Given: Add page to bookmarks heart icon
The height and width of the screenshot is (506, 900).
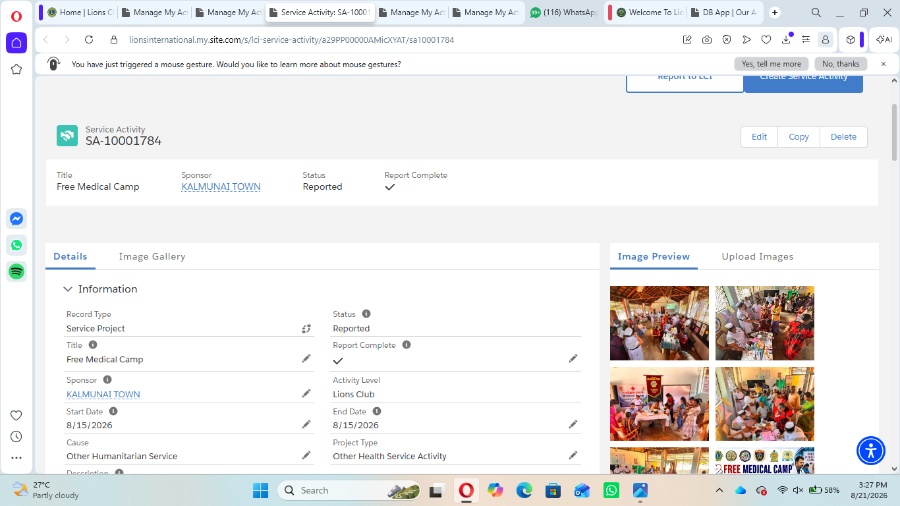Looking at the screenshot, I should (x=766, y=40).
